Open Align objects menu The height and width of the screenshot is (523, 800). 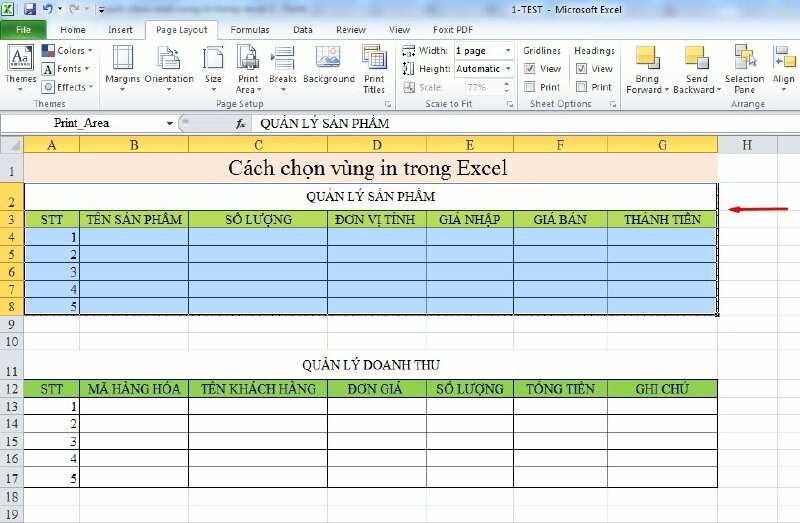pyautogui.click(x=784, y=68)
